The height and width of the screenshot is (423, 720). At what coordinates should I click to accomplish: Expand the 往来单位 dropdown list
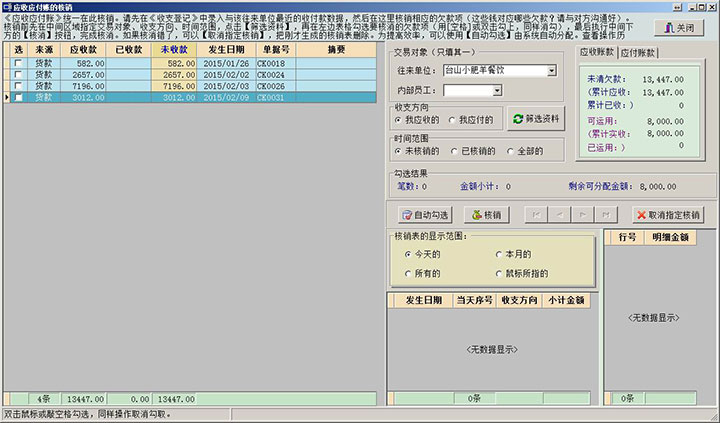pos(552,71)
